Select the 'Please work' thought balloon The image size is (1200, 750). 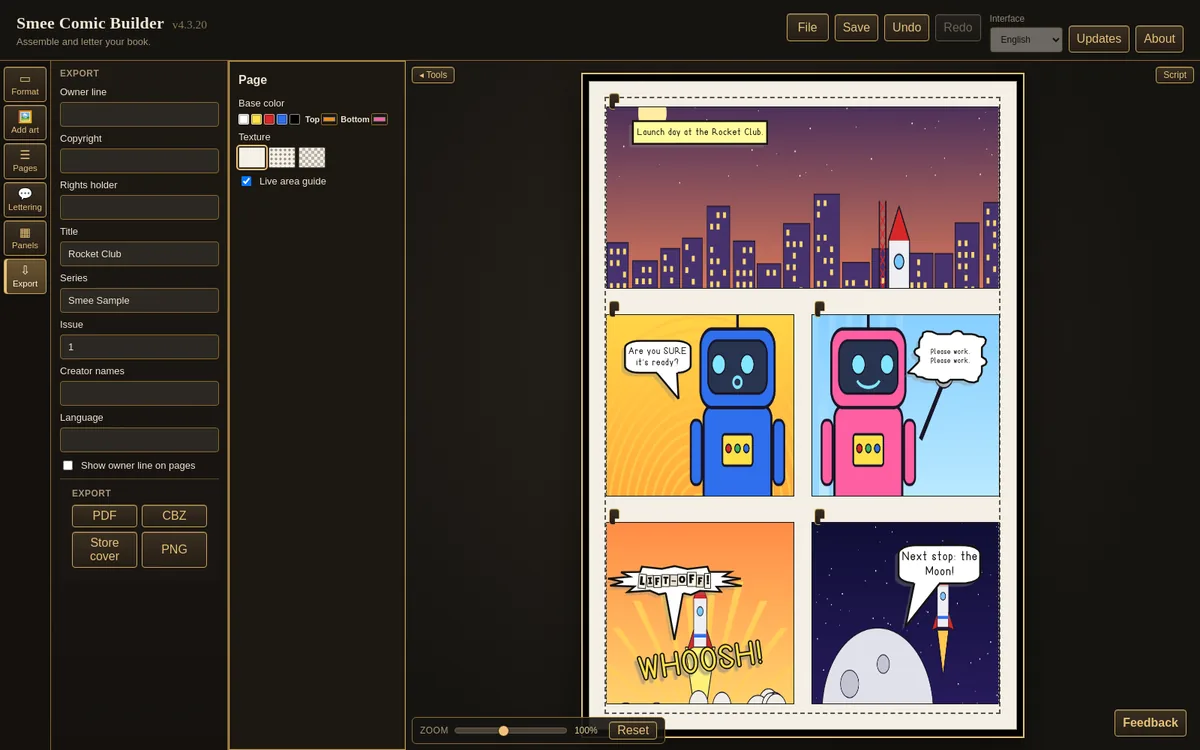pos(949,356)
